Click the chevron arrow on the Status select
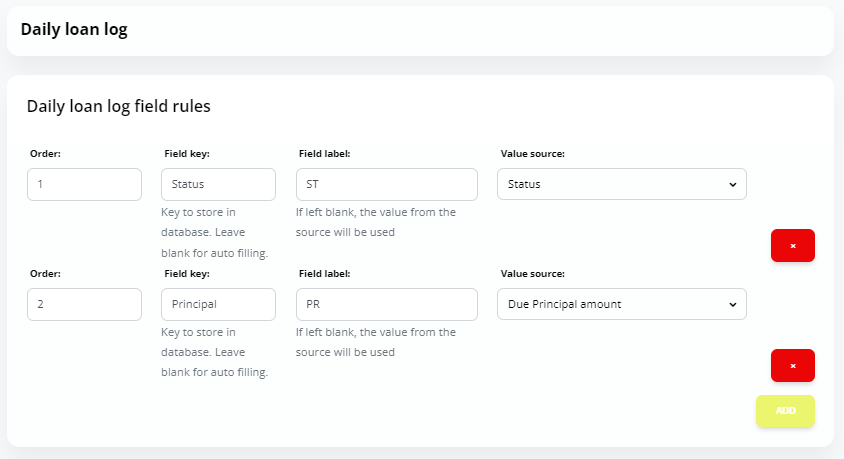844x459 pixels. click(733, 185)
